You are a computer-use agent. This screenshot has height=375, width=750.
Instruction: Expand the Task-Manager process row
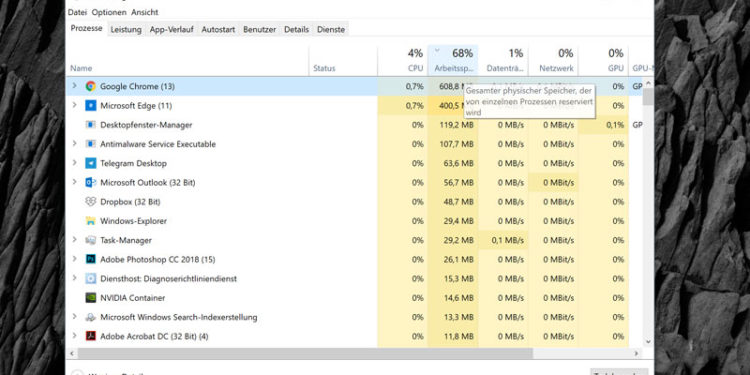pyautogui.click(x=74, y=240)
